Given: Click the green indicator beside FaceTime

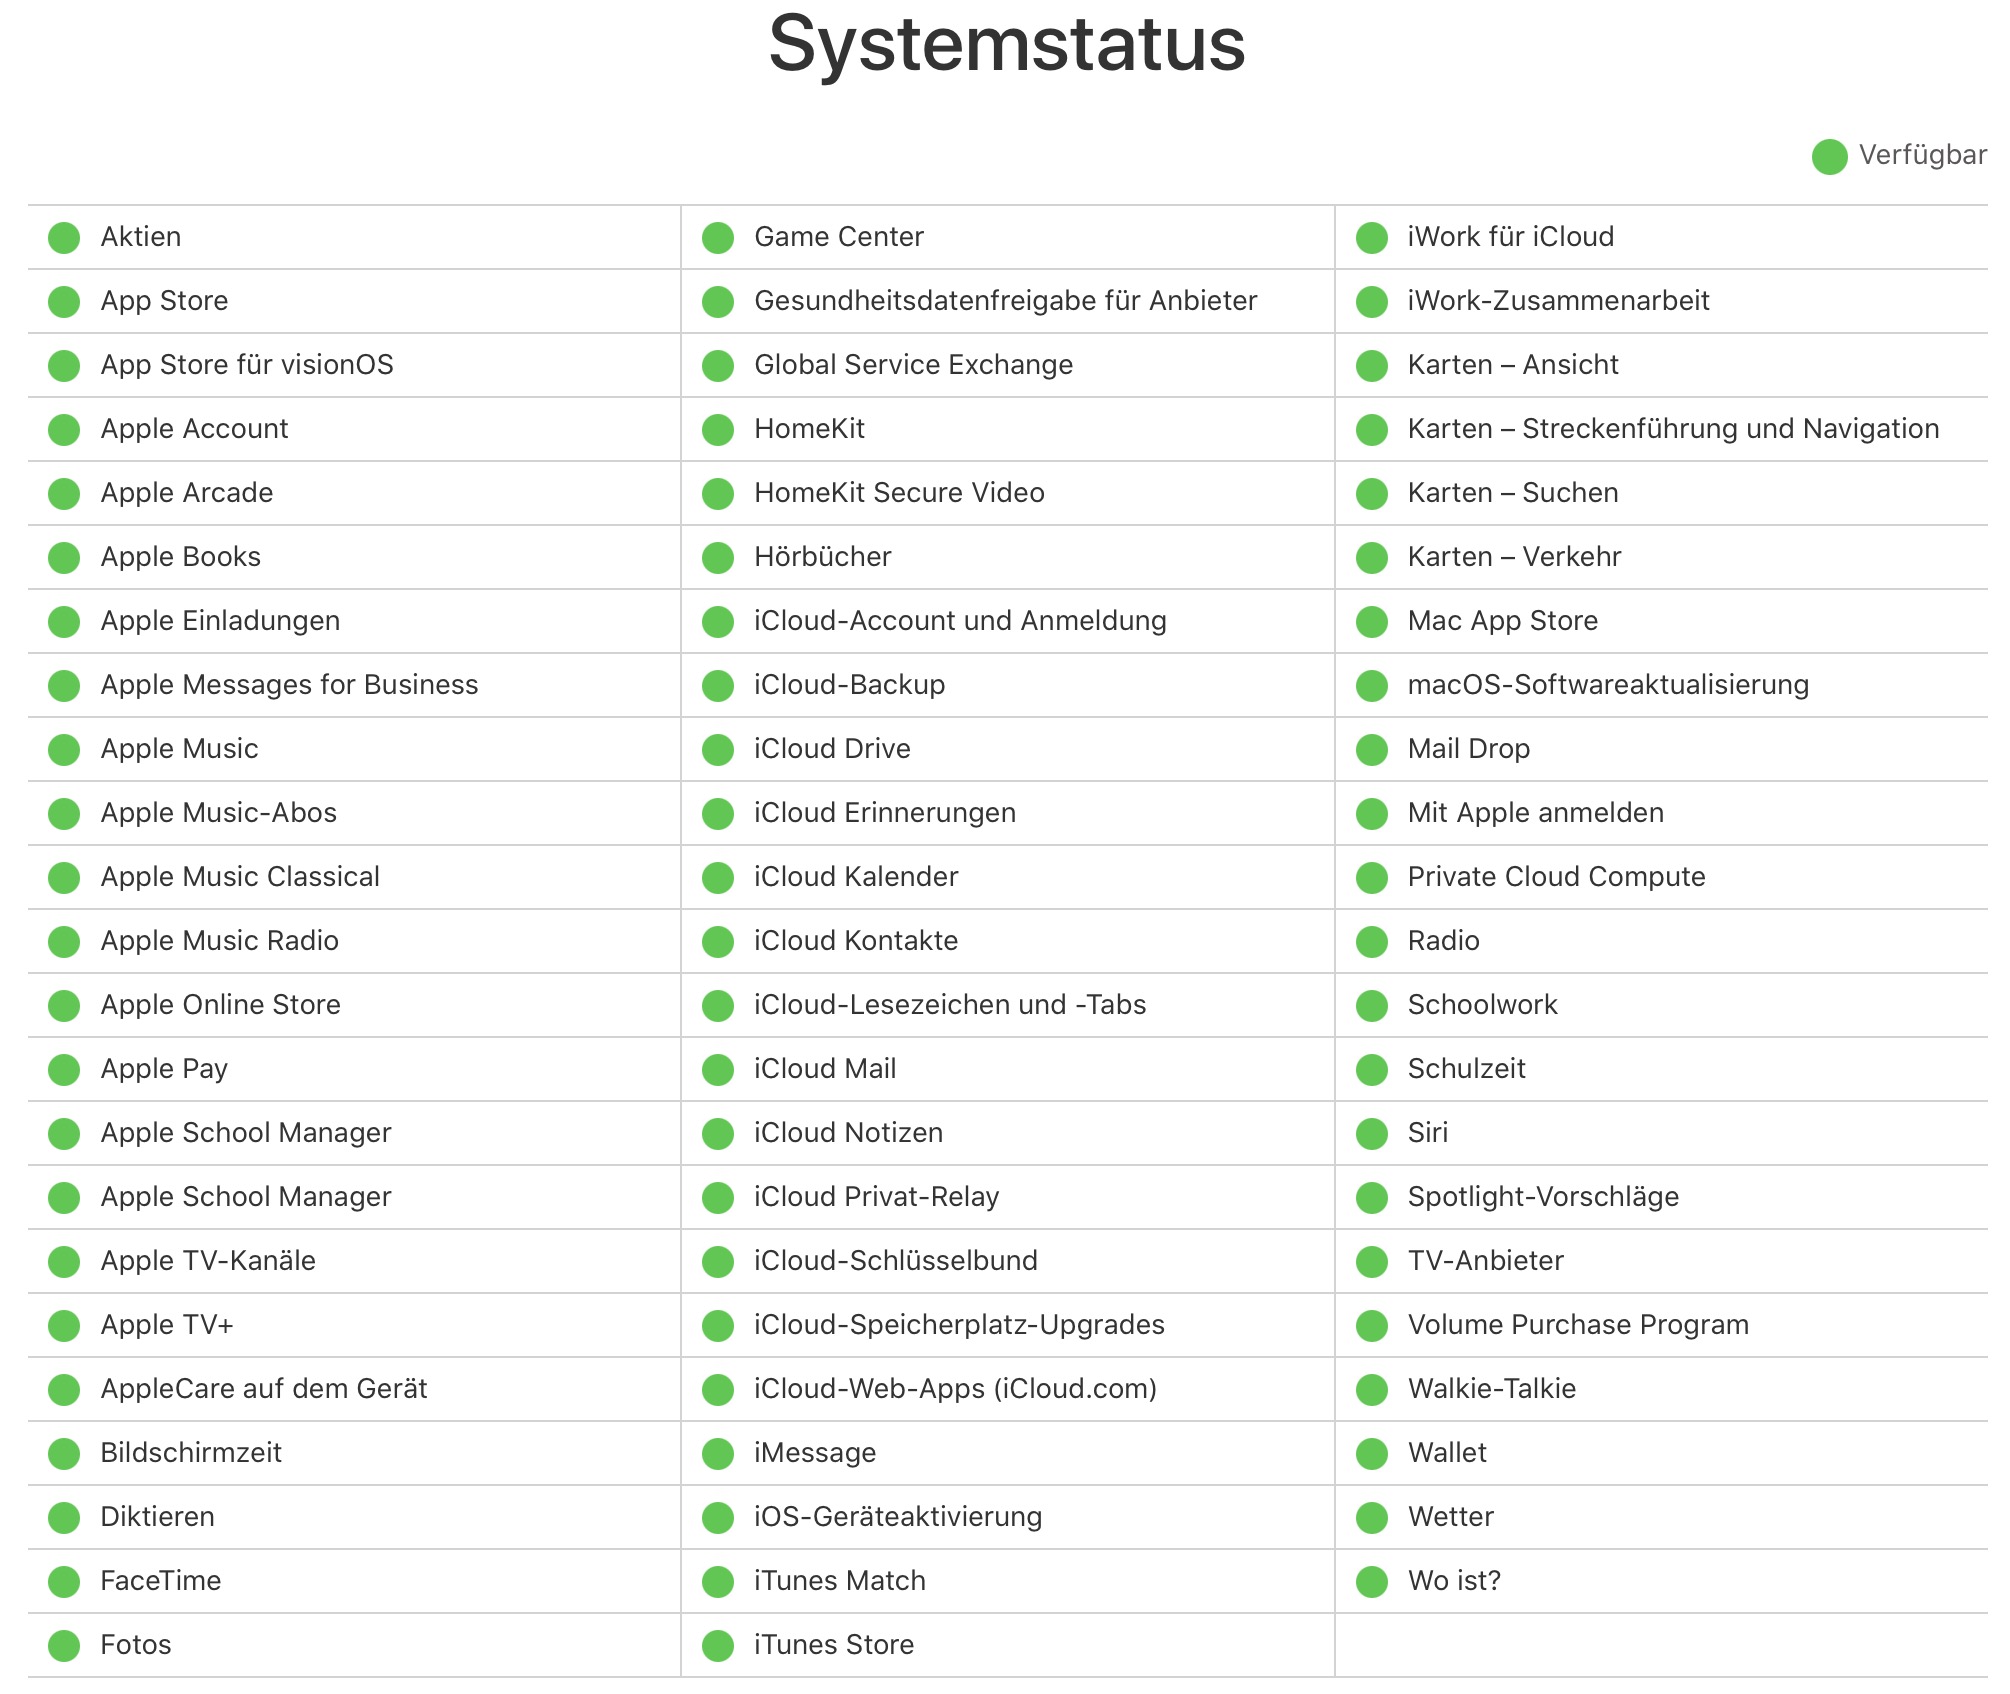Looking at the screenshot, I should coord(64,1582).
